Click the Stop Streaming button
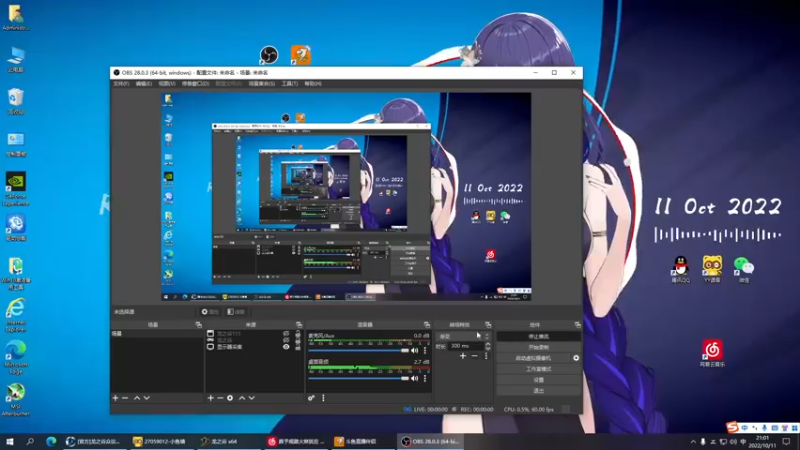Viewport: 800px width, 450px height. [x=538, y=337]
